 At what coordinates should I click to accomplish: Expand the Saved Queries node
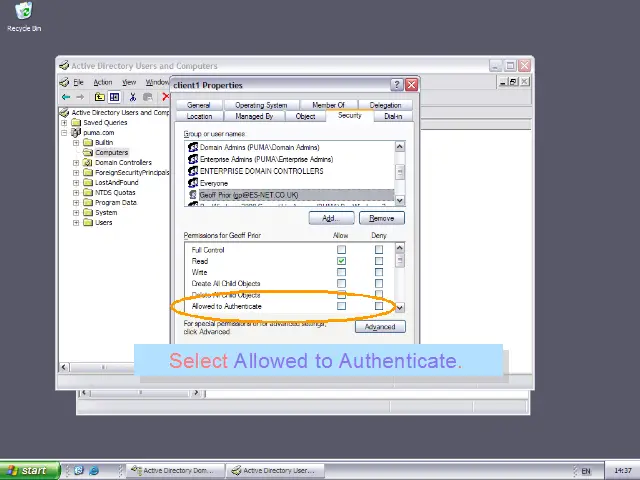pyautogui.click(x=64, y=122)
